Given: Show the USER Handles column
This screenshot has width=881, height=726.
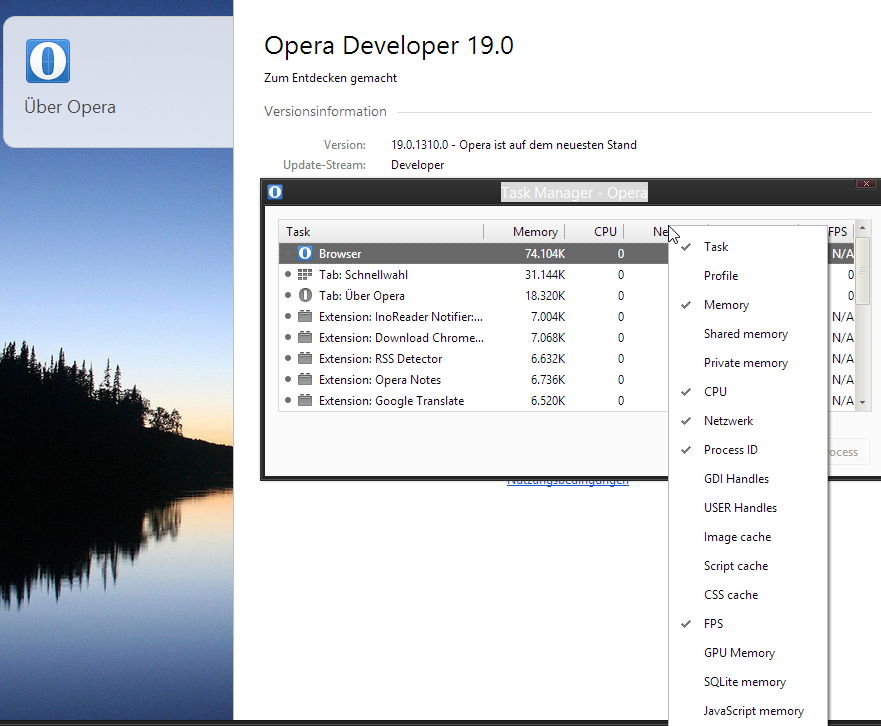Looking at the screenshot, I should click(748, 508).
